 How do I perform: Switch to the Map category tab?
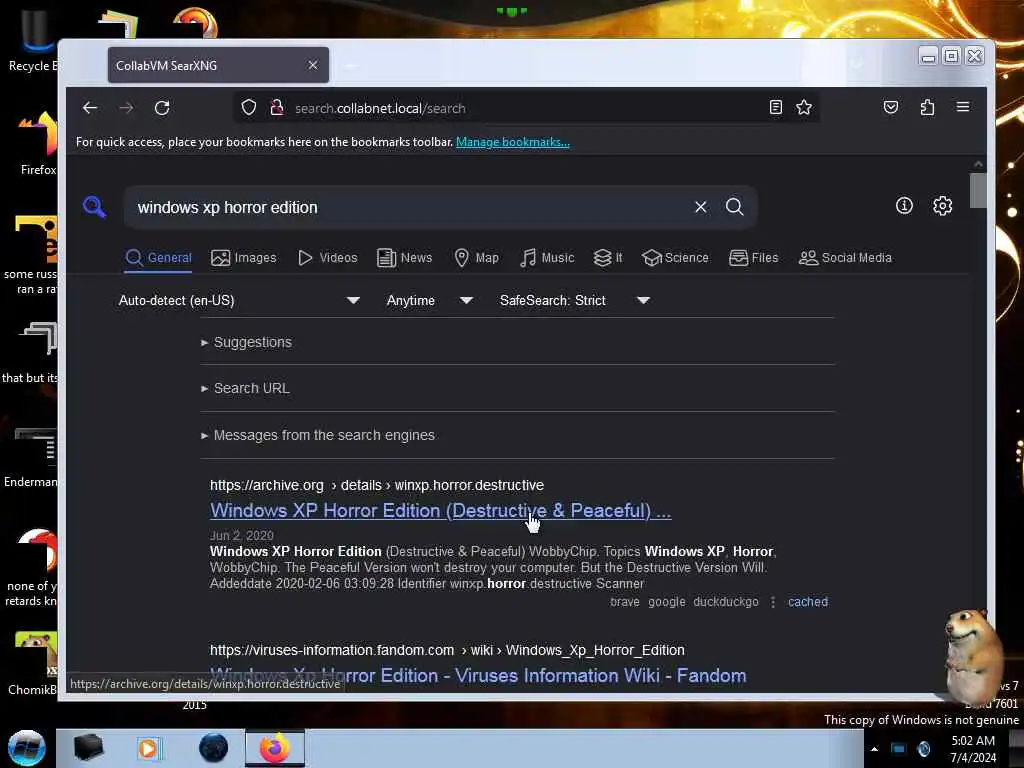(476, 257)
